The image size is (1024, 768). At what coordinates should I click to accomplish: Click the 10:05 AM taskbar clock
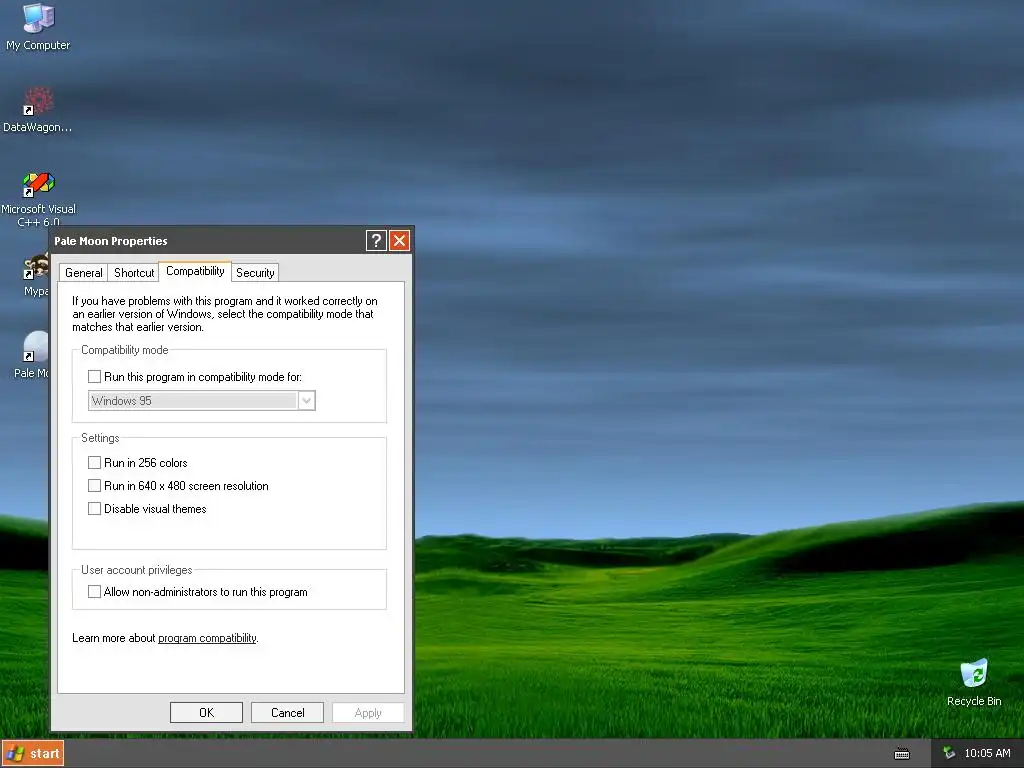tap(987, 753)
